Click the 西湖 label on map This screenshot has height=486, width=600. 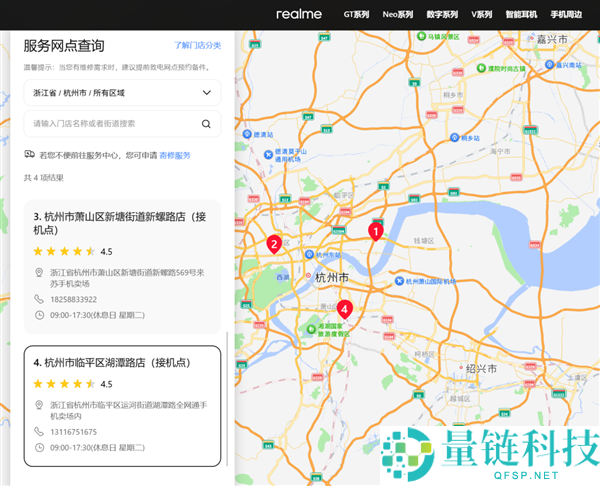(x=283, y=277)
